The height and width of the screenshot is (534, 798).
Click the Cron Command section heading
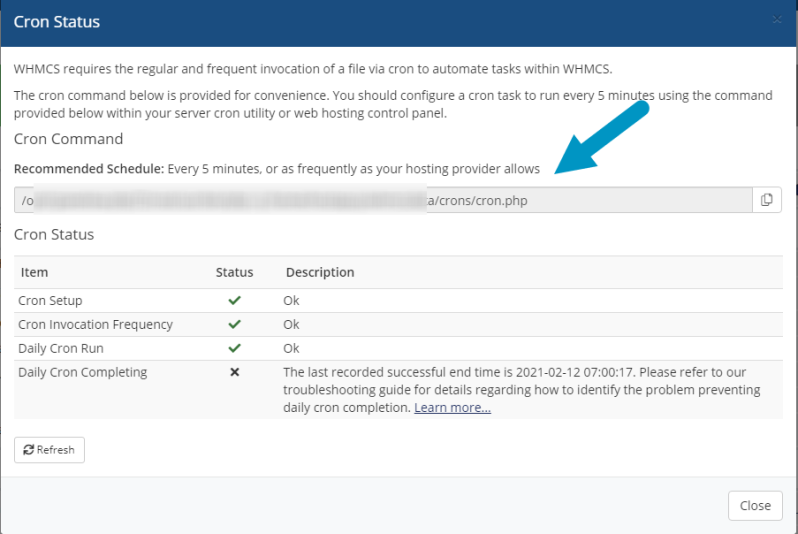click(68, 139)
